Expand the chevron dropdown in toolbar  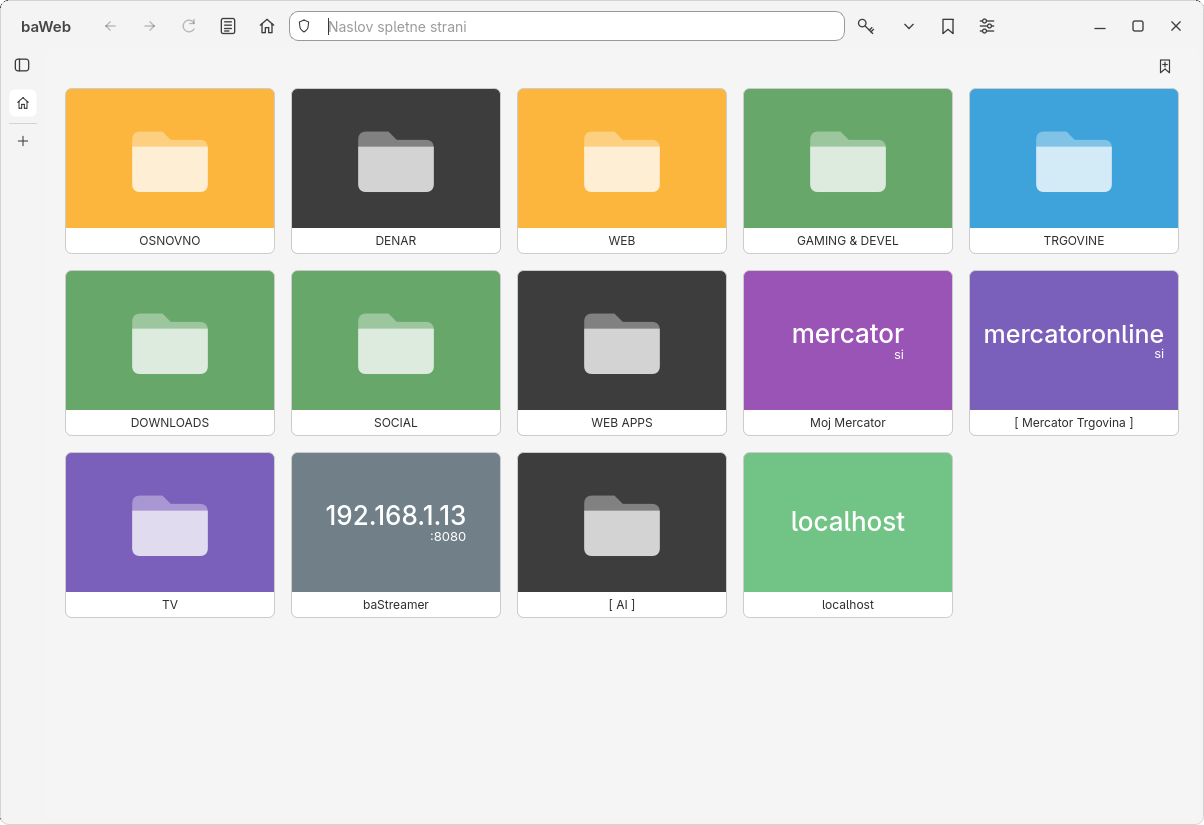pyautogui.click(x=909, y=26)
